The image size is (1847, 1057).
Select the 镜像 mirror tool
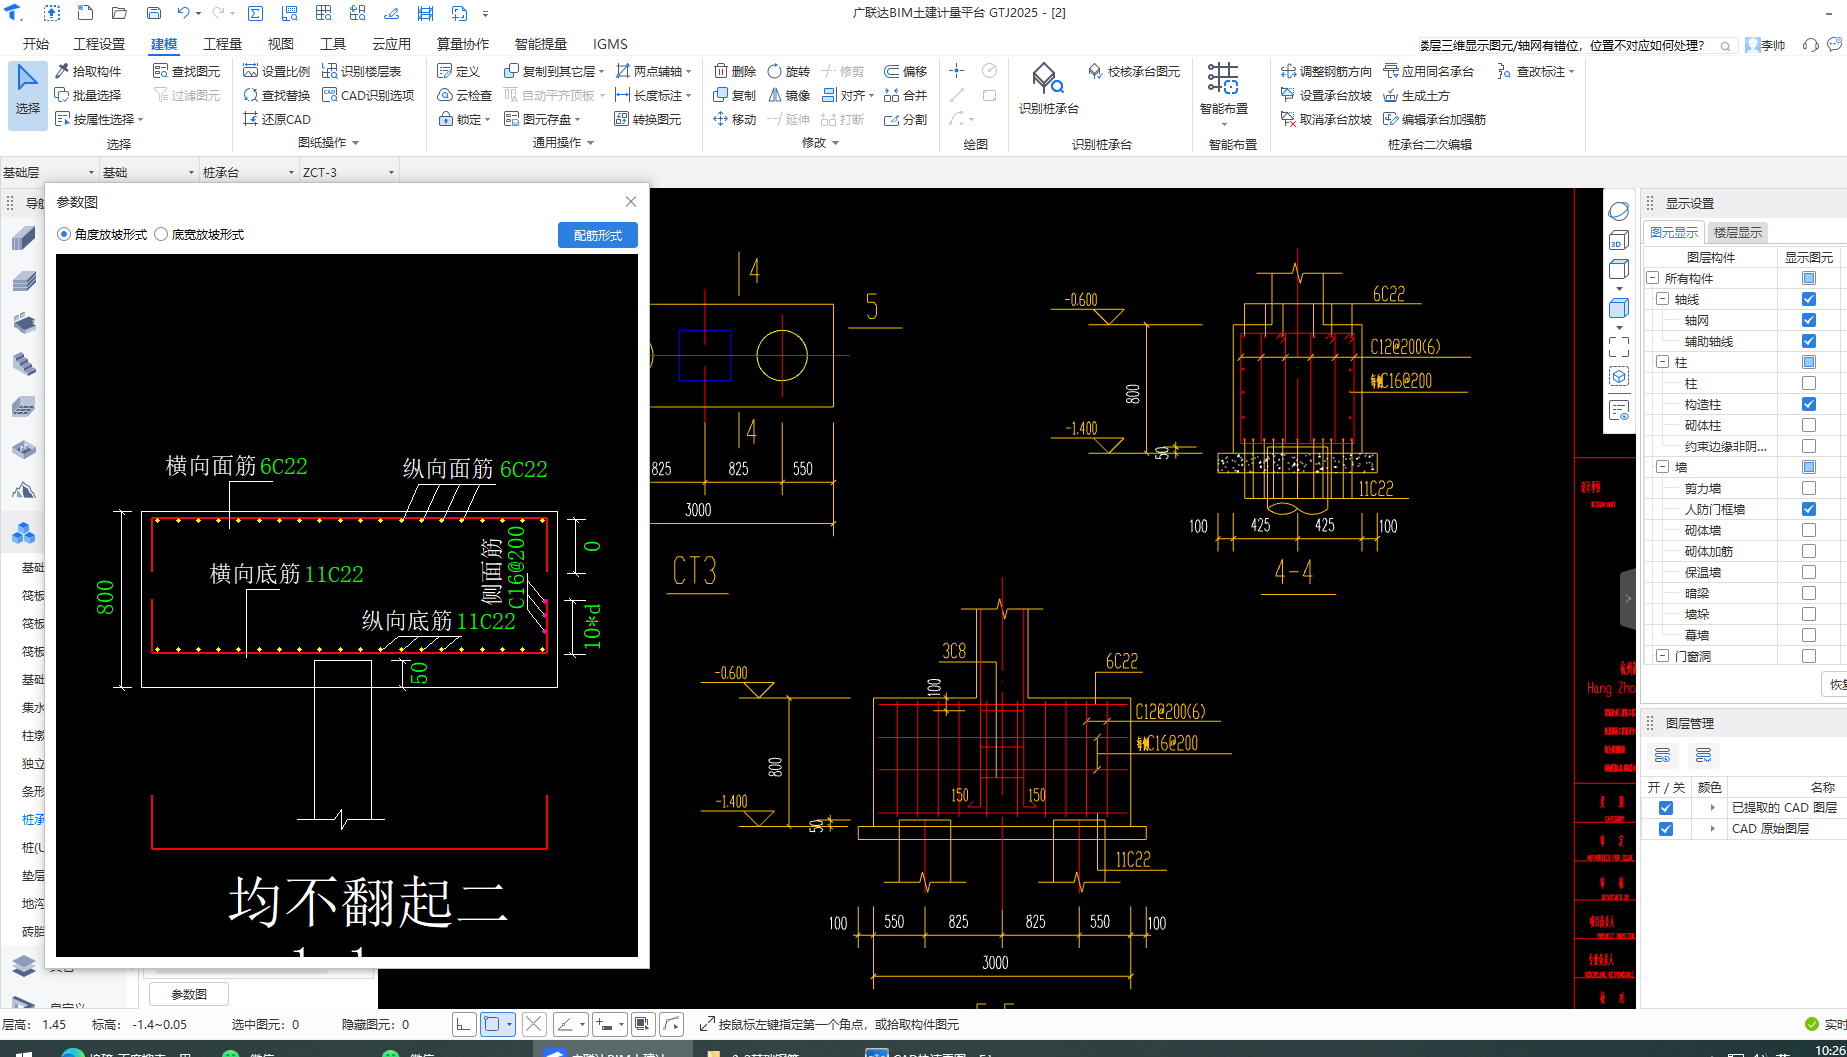[x=789, y=95]
